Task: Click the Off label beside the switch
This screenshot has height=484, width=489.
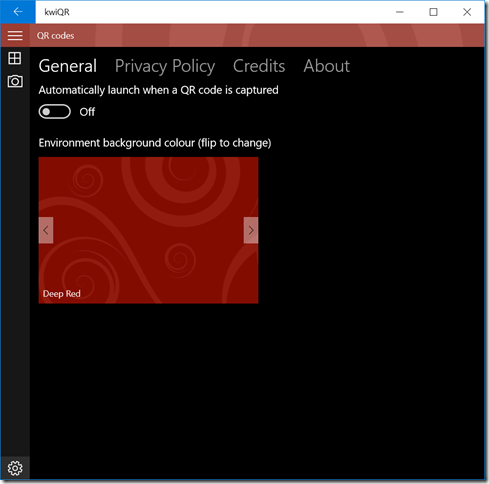Action: [87, 112]
